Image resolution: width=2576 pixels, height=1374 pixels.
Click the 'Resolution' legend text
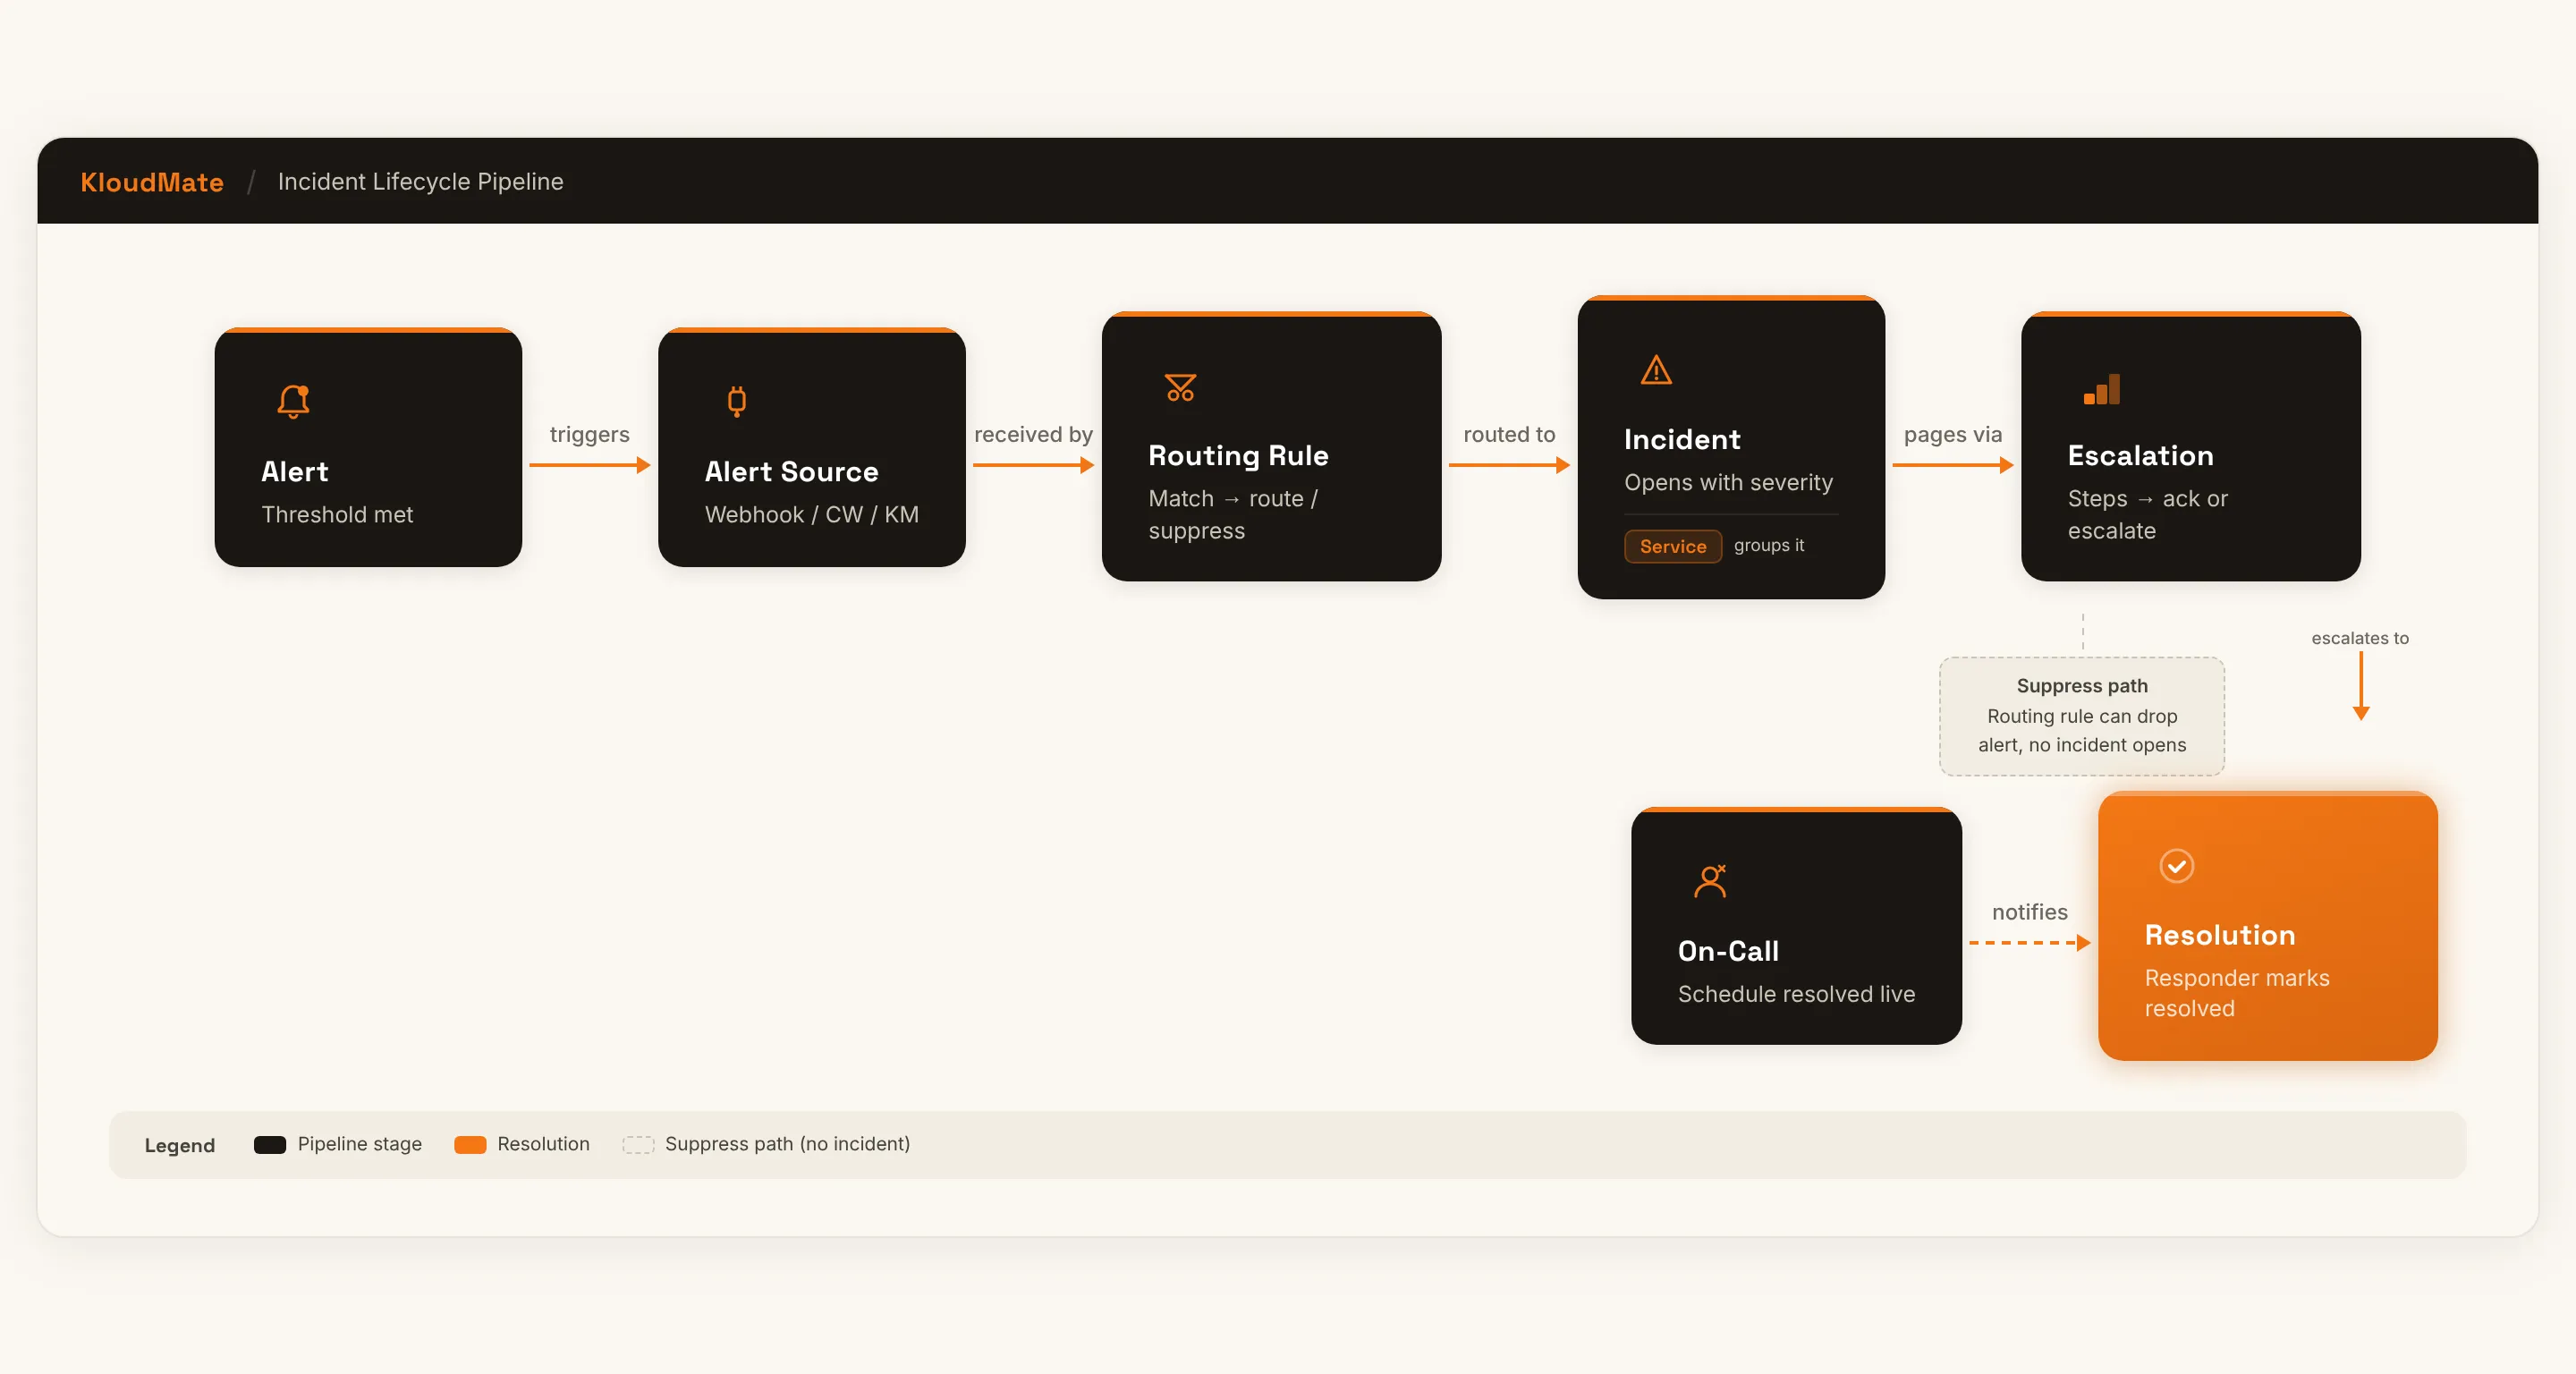coord(543,1144)
